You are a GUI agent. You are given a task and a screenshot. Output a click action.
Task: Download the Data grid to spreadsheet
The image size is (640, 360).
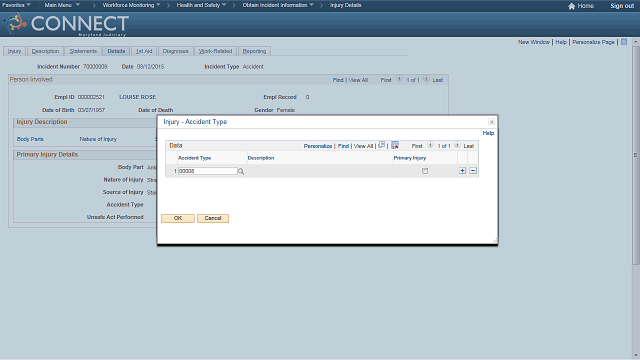coord(395,145)
